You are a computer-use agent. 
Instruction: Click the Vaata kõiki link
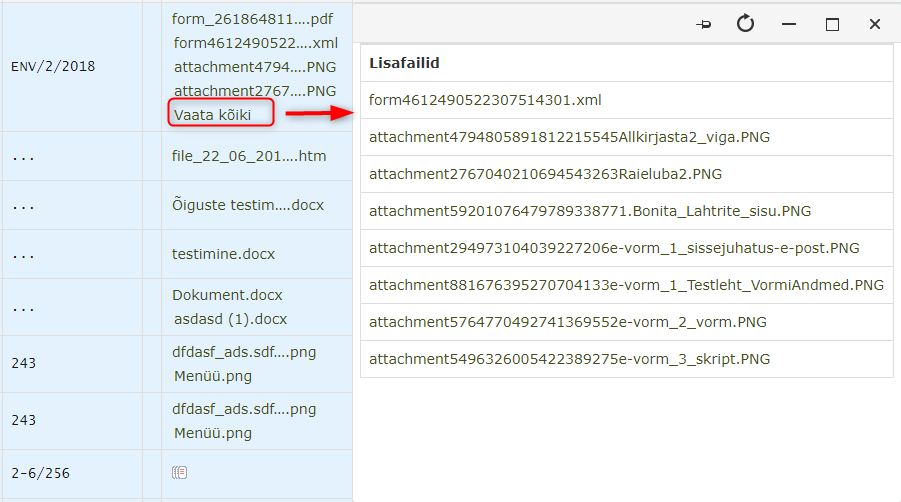210,115
